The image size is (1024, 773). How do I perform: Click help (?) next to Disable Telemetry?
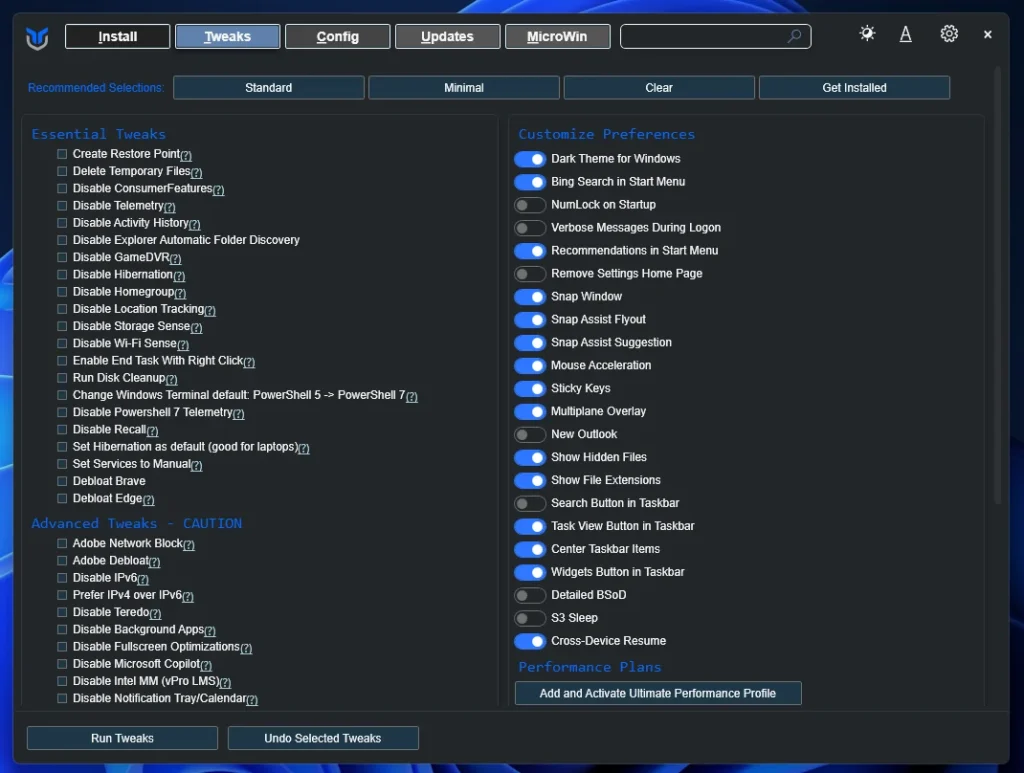coord(170,207)
